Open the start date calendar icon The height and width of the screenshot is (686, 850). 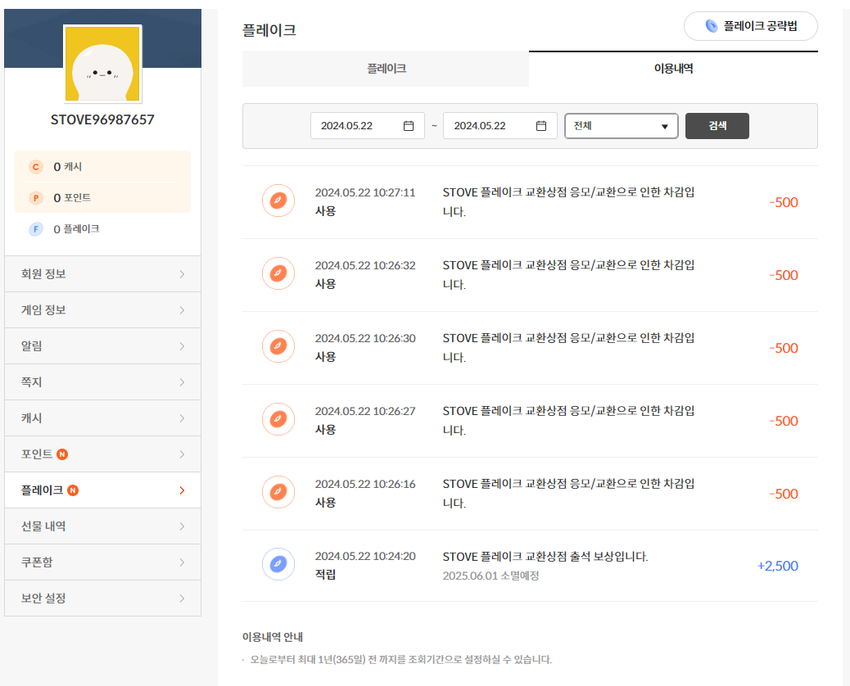(x=408, y=126)
